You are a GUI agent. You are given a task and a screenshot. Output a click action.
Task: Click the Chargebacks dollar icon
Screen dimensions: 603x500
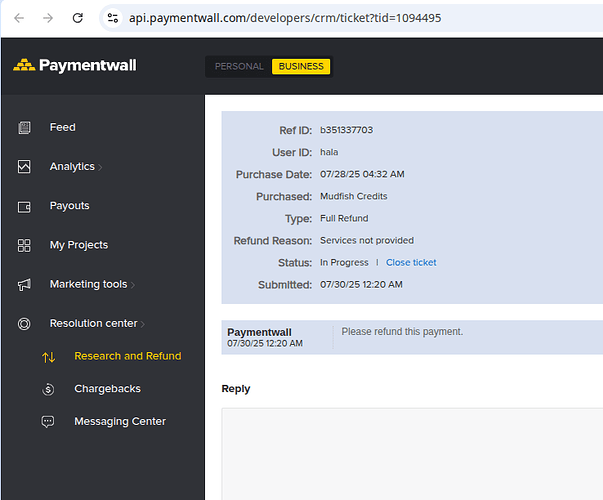(x=48, y=389)
